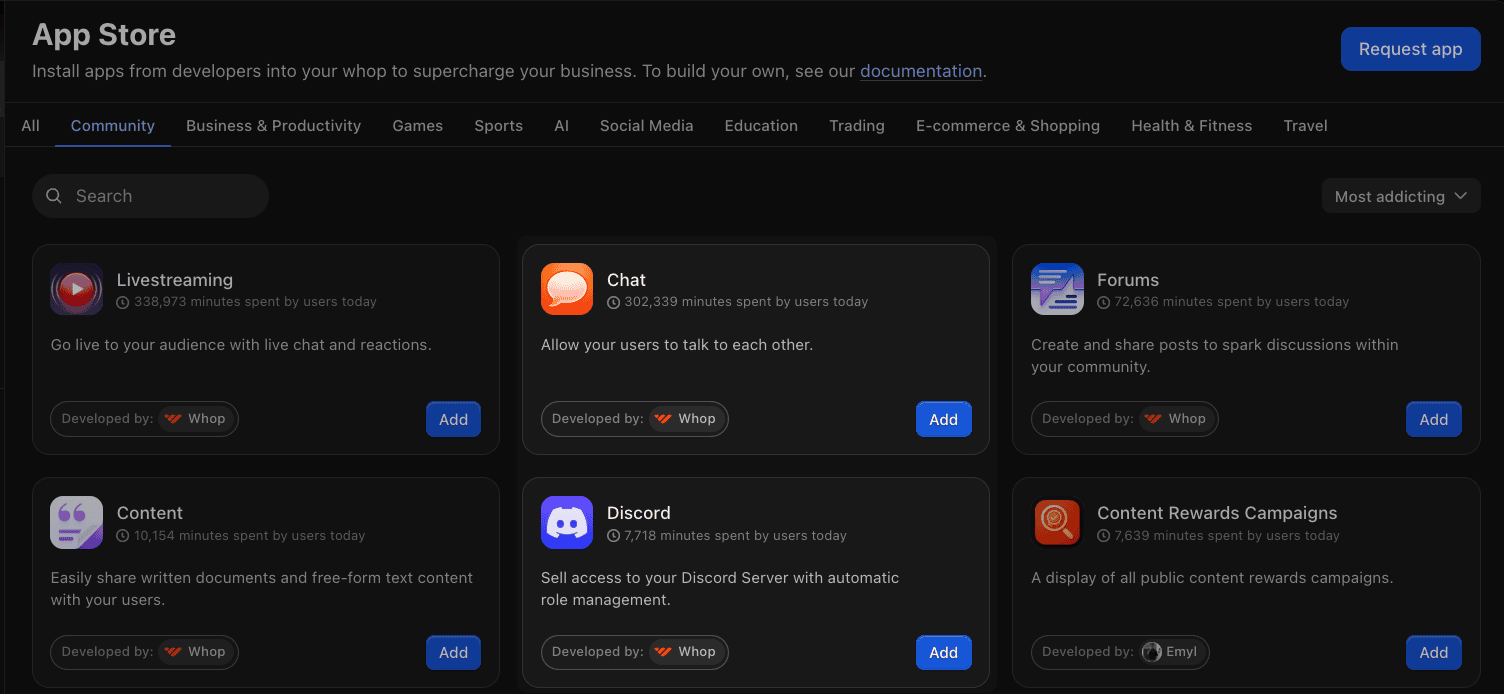
Task: Select the Health & Fitness tab
Action: click(x=1192, y=126)
